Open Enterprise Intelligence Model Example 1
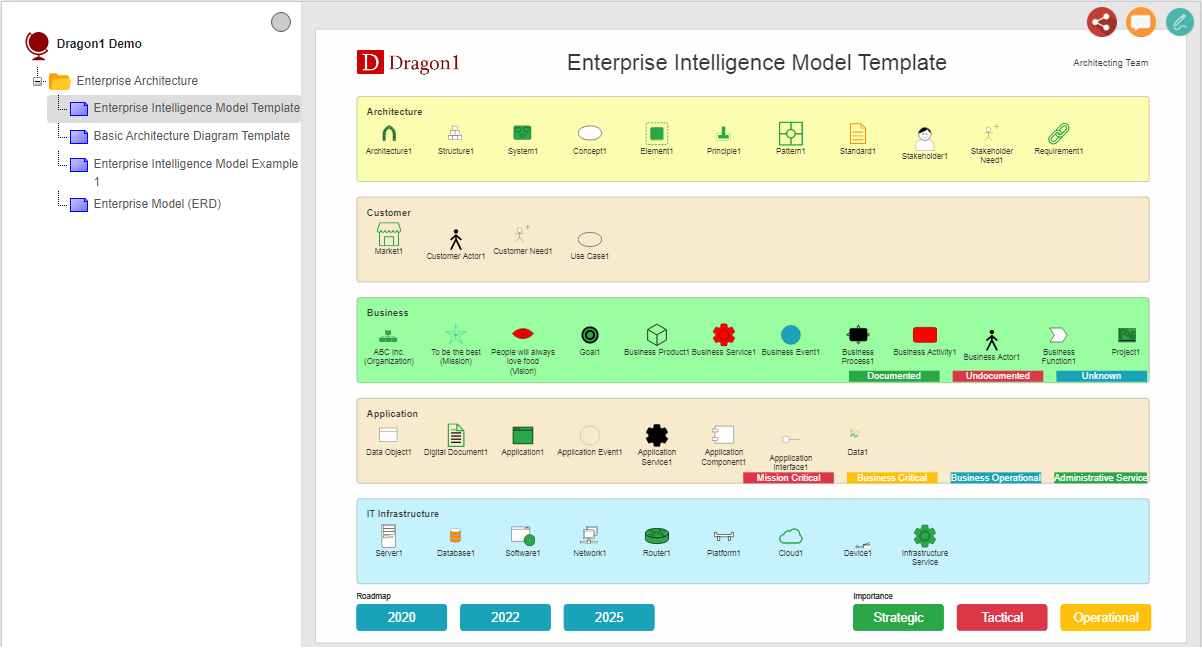Image resolution: width=1202 pixels, height=648 pixels. (x=195, y=164)
